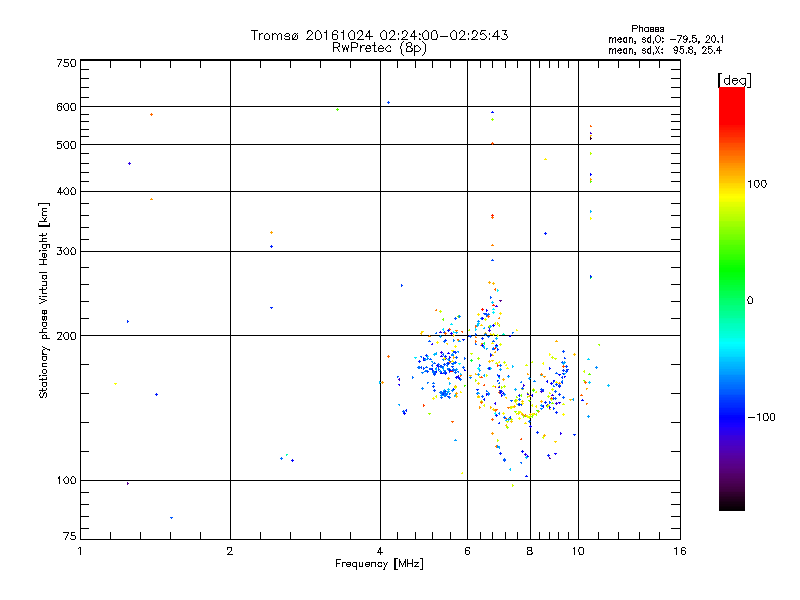Click the 'Frequency [MHz]' x-axis title
The height and width of the screenshot is (600, 800).
coord(379,564)
